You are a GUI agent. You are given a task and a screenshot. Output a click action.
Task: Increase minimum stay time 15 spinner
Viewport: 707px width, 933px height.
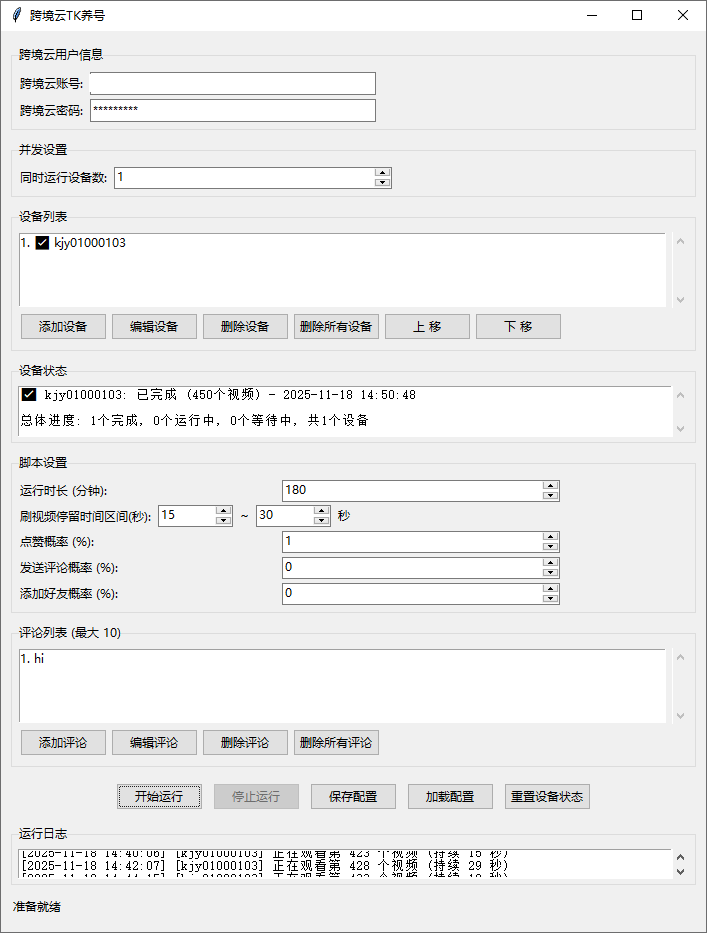[x=224, y=511]
